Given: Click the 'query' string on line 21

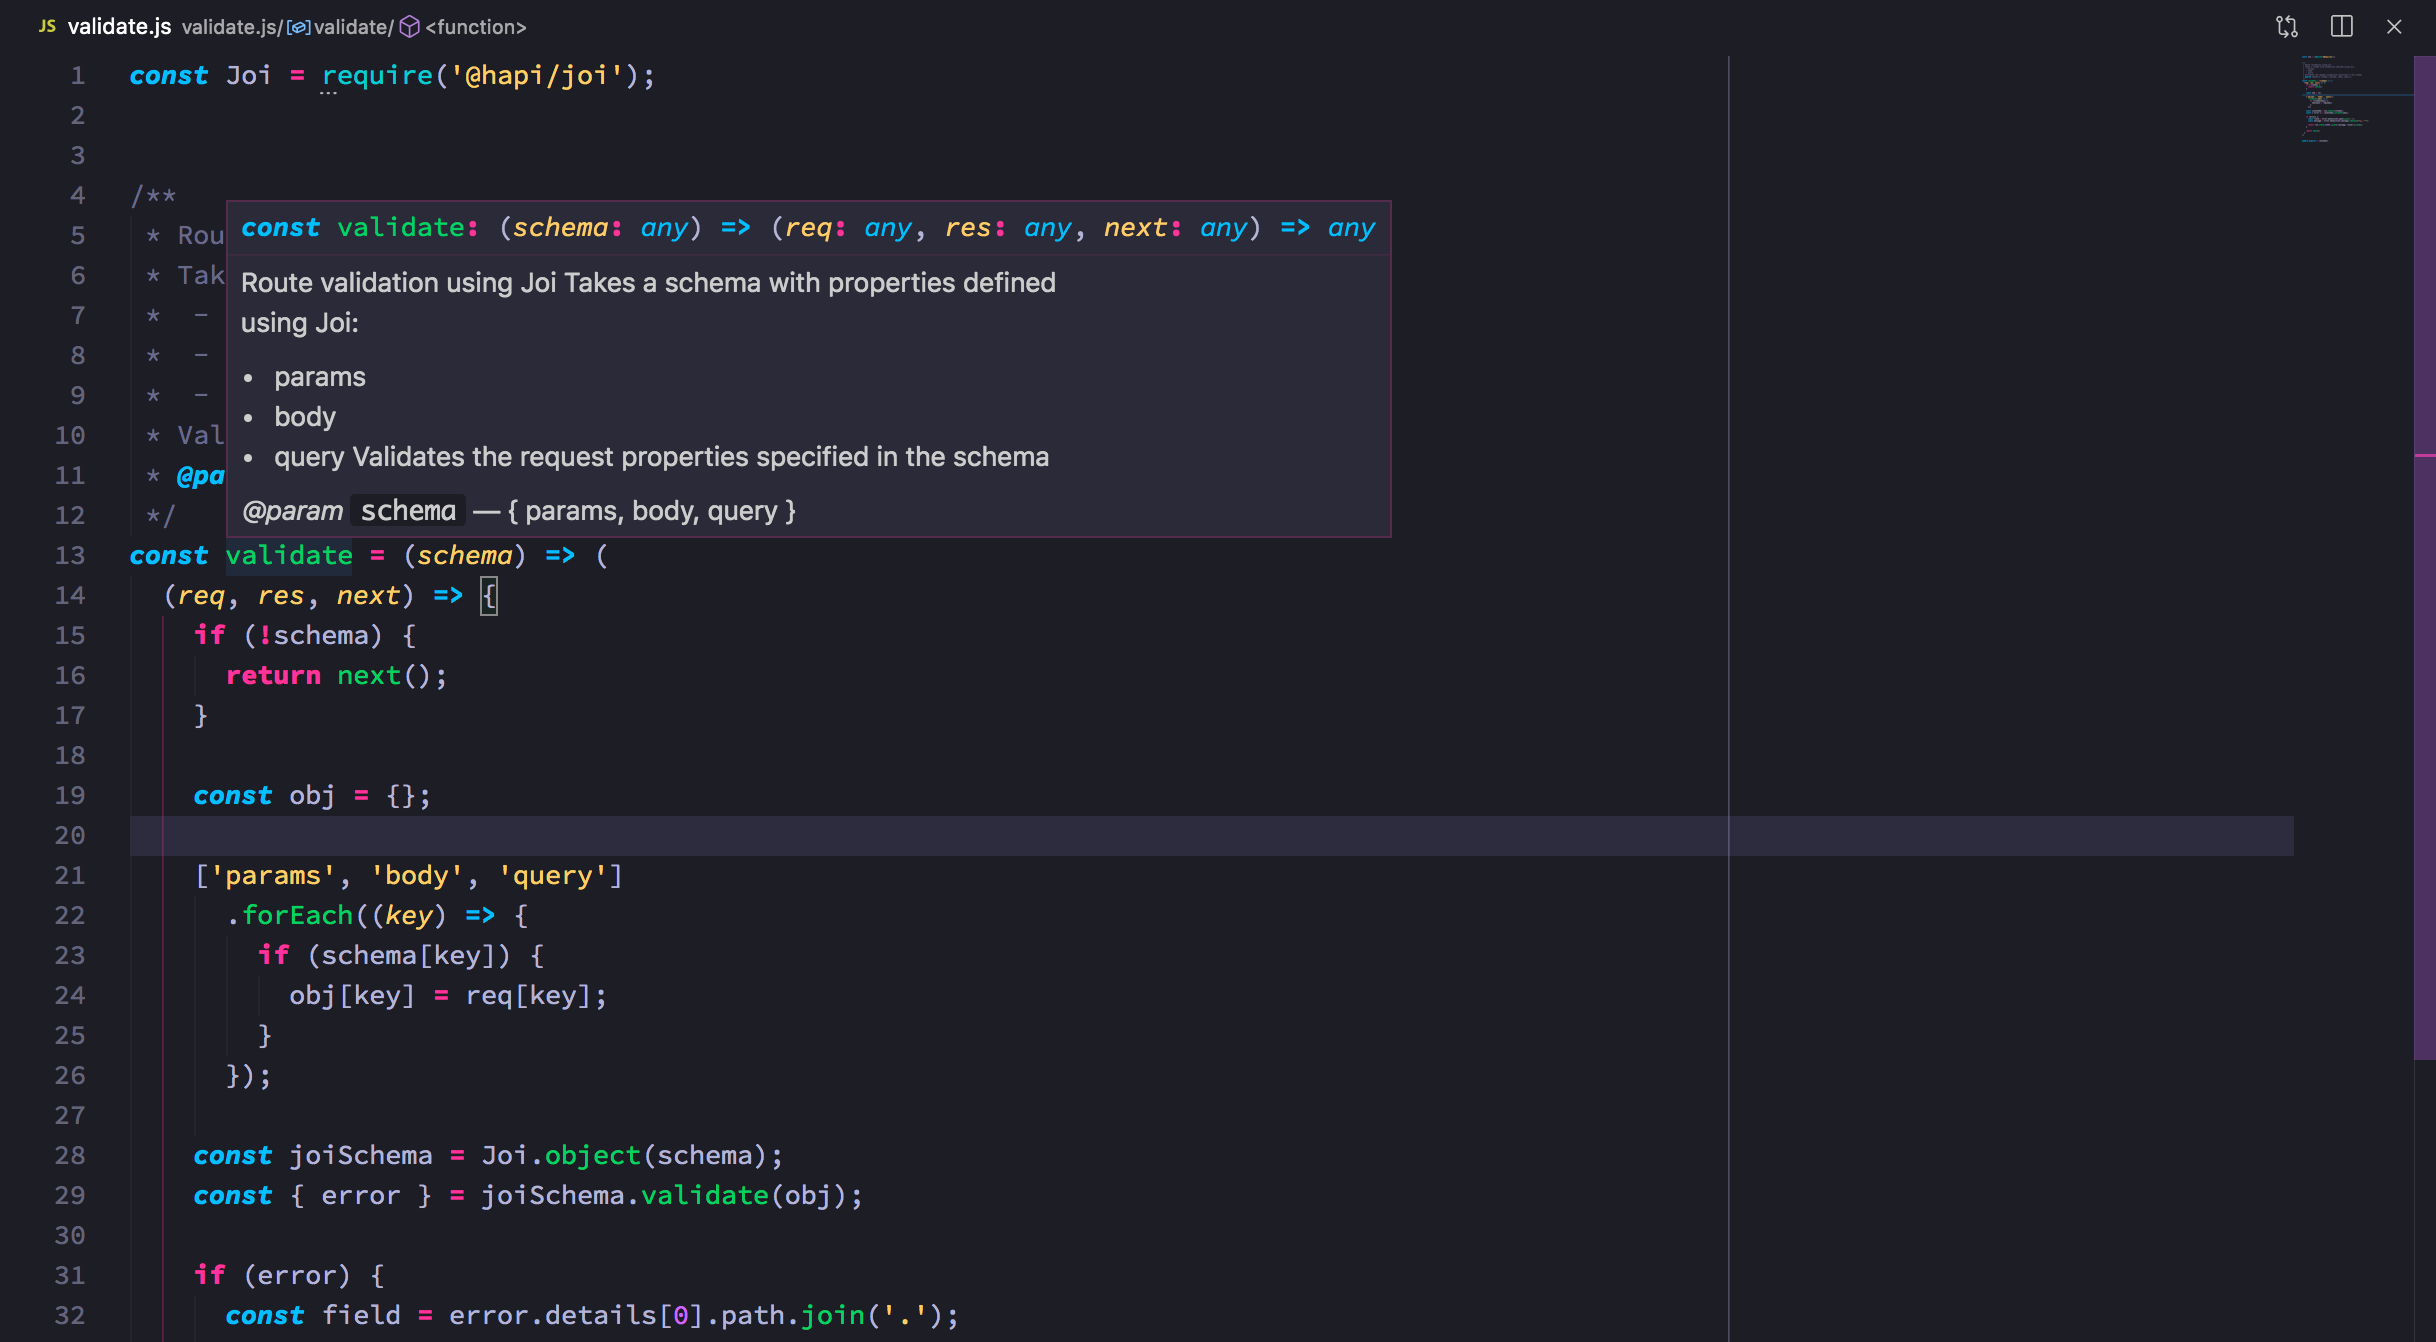Looking at the screenshot, I should coord(553,876).
